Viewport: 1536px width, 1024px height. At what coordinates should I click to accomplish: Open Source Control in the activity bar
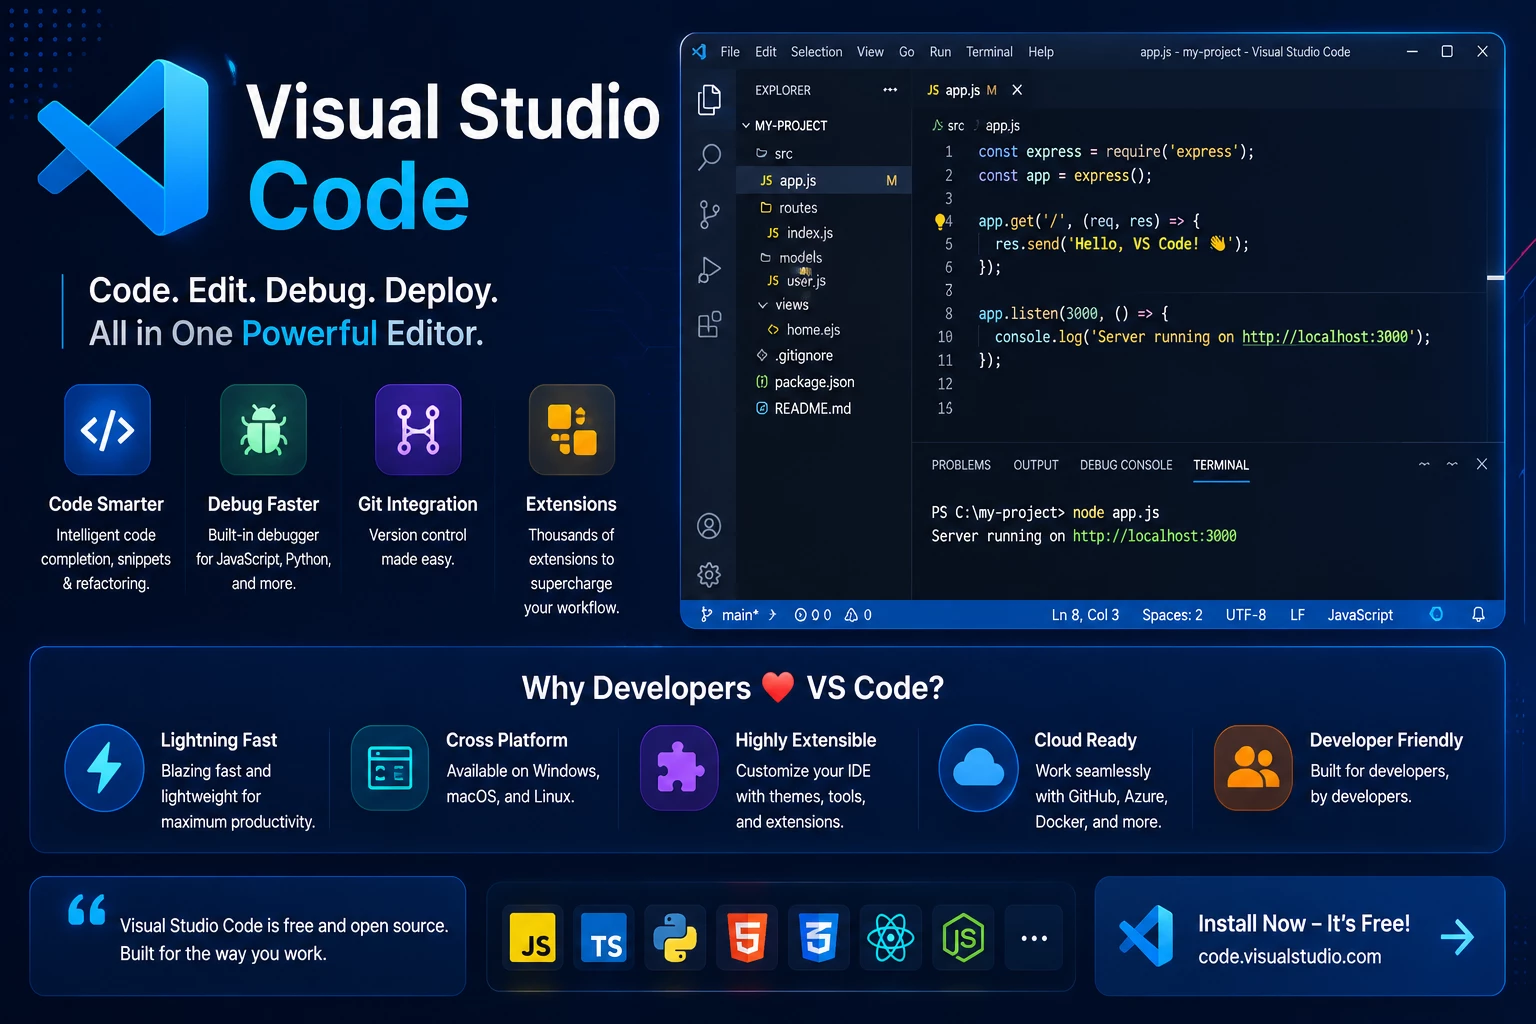[x=709, y=214]
